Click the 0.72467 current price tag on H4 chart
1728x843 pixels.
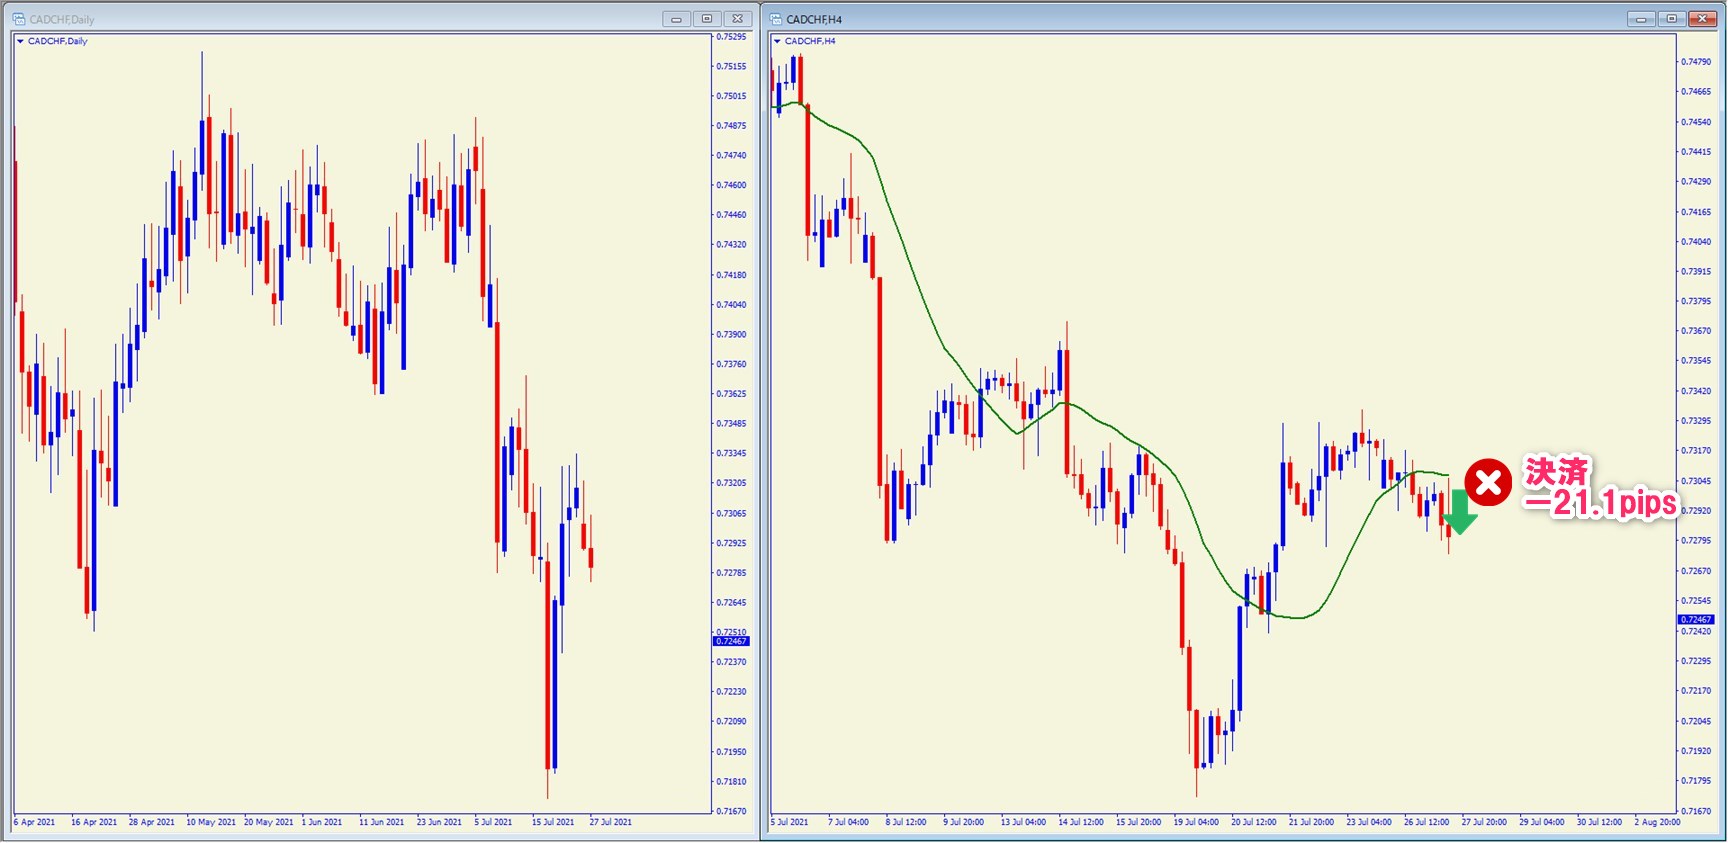tap(1696, 620)
